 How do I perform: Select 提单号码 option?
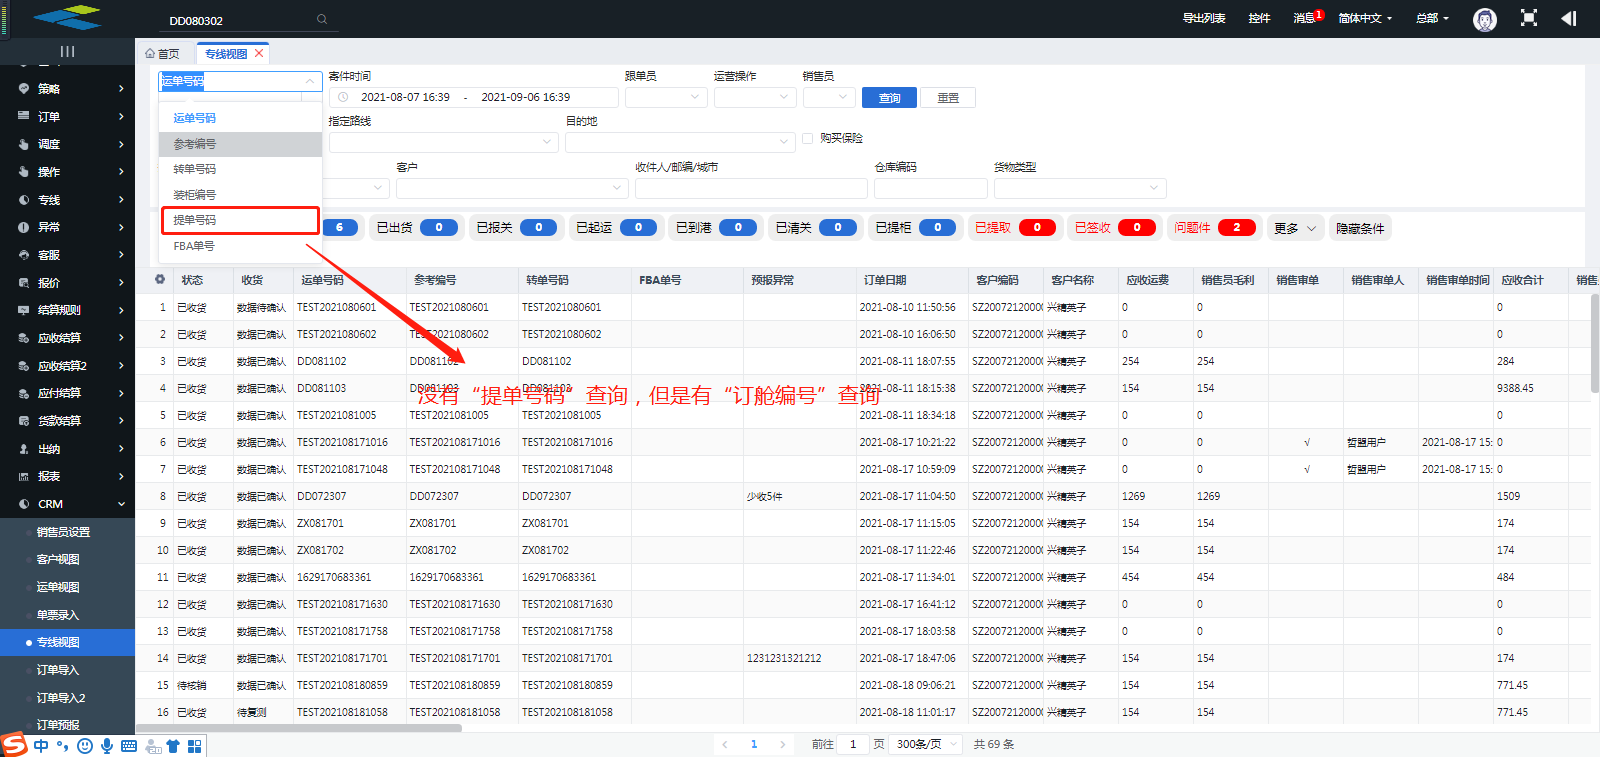point(240,220)
